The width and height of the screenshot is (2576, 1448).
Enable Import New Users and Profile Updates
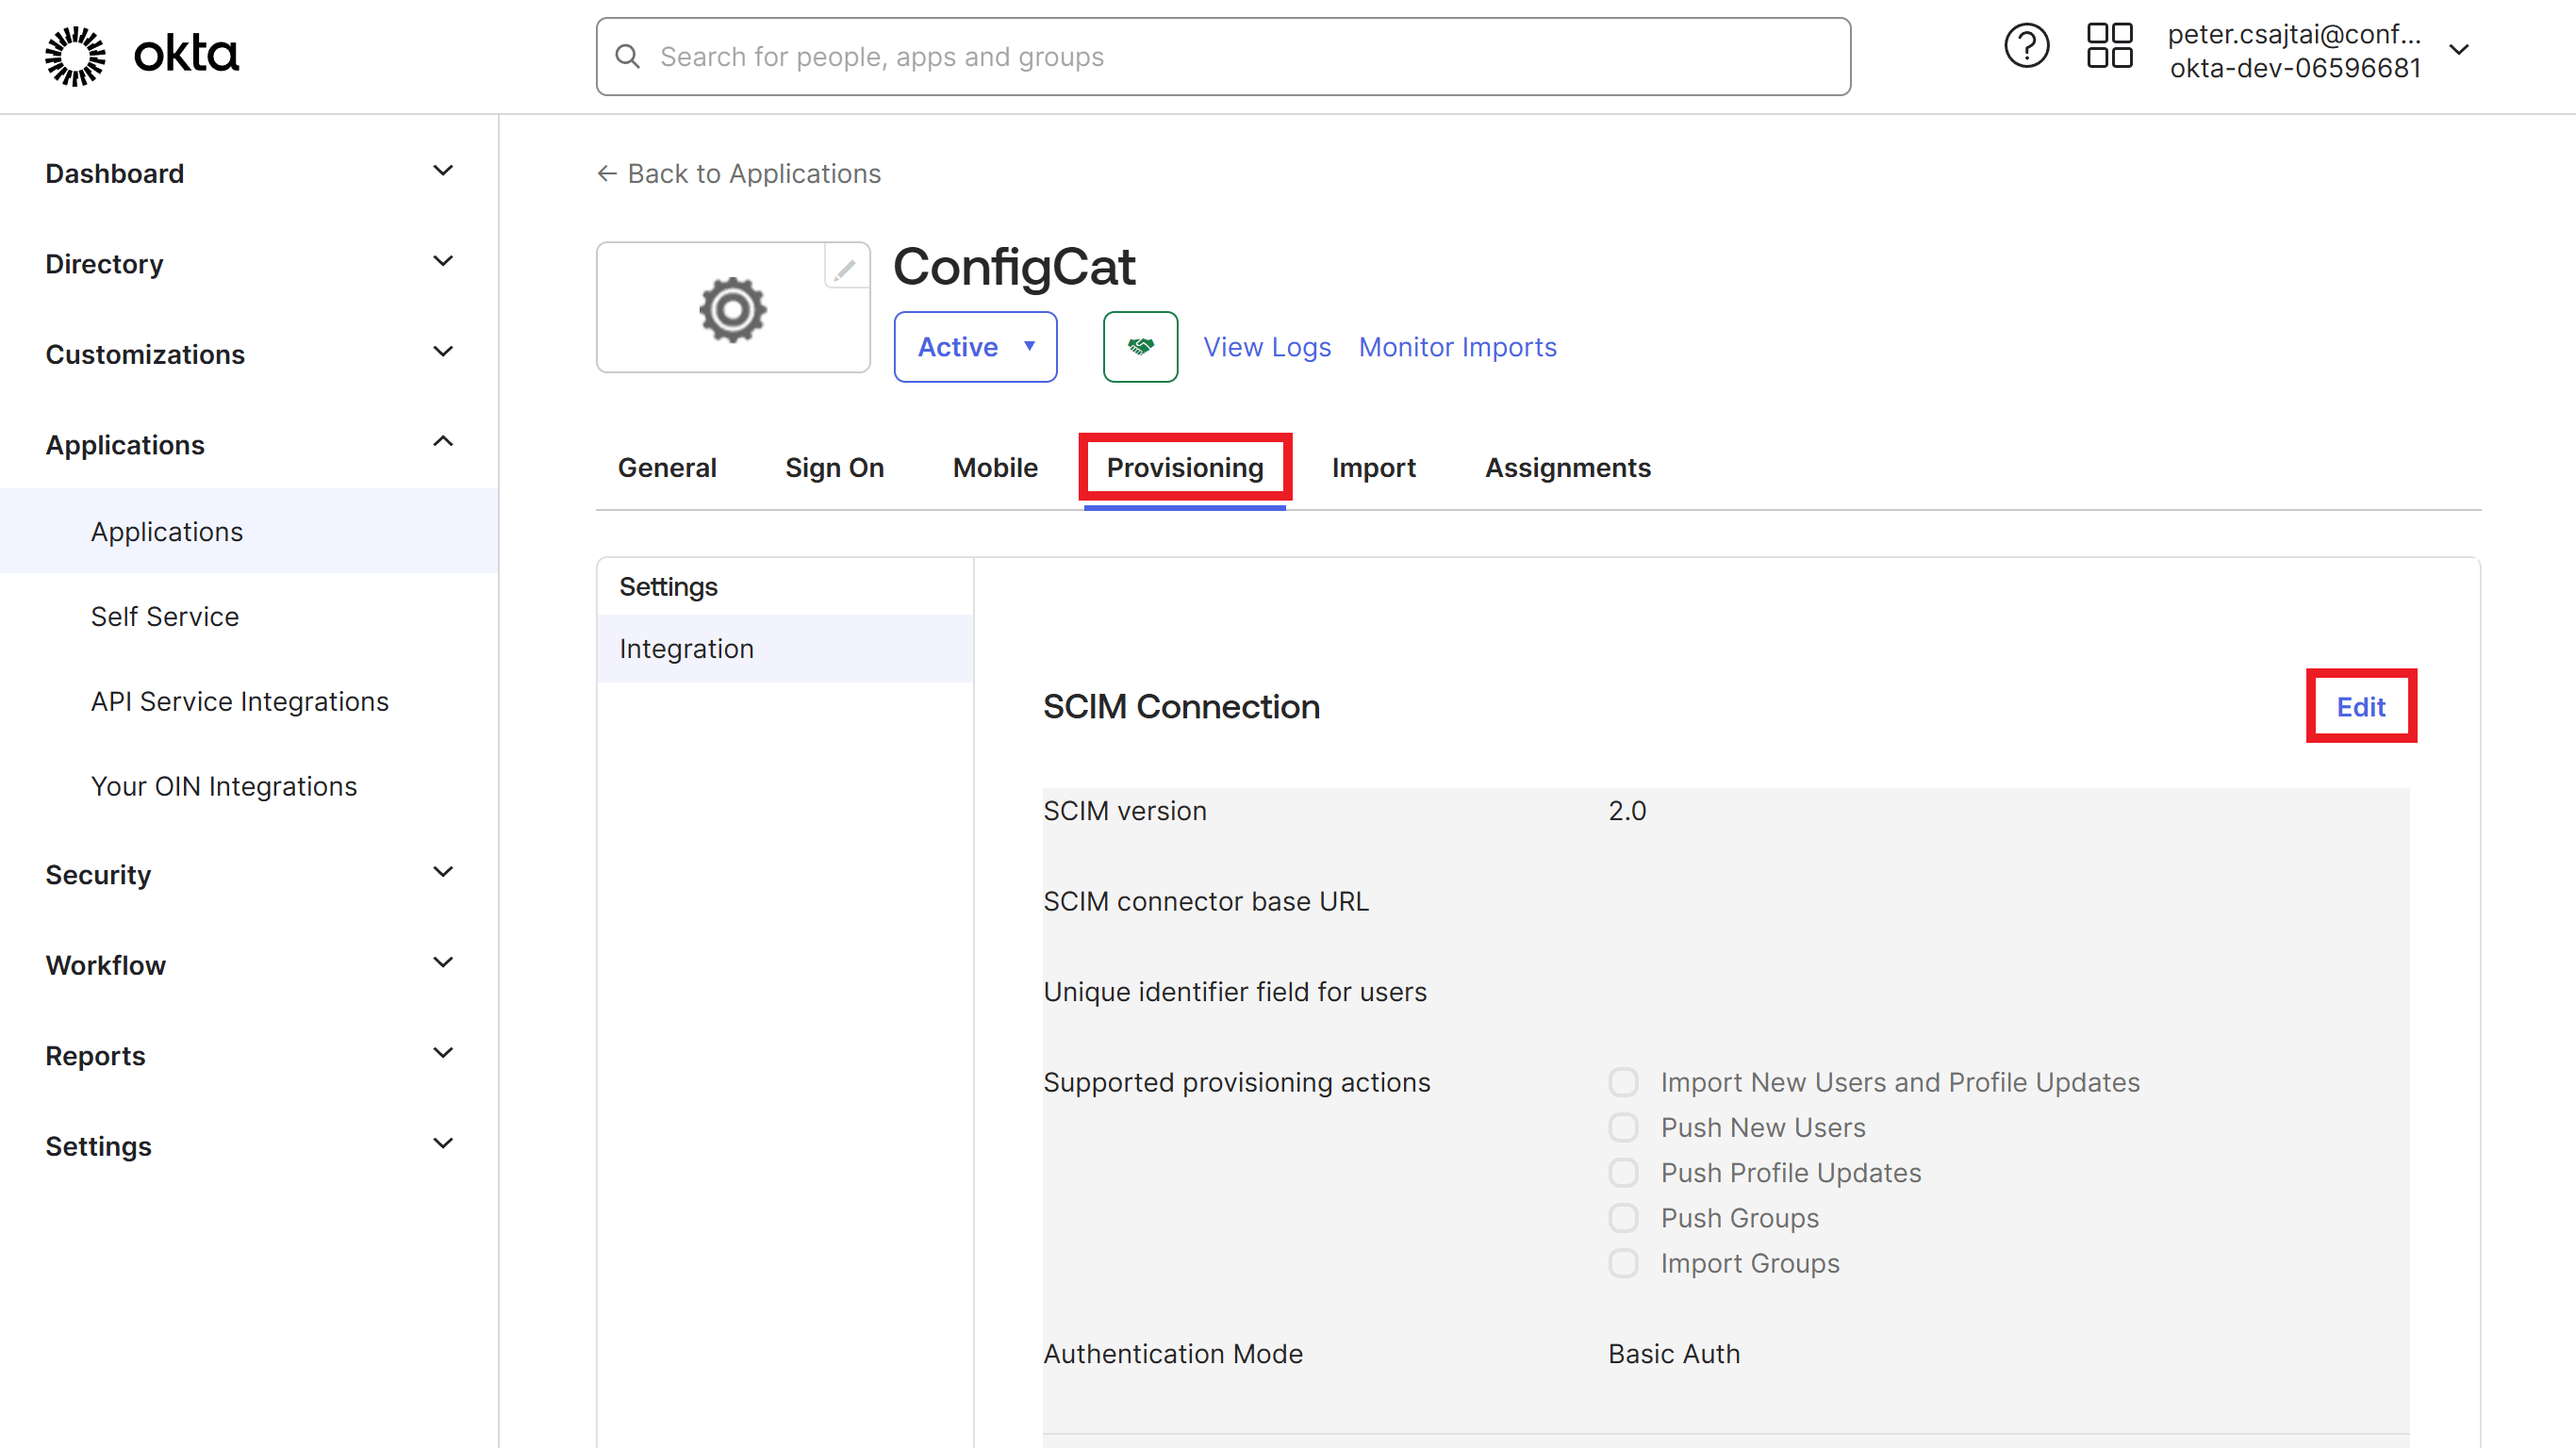pos(1622,1082)
